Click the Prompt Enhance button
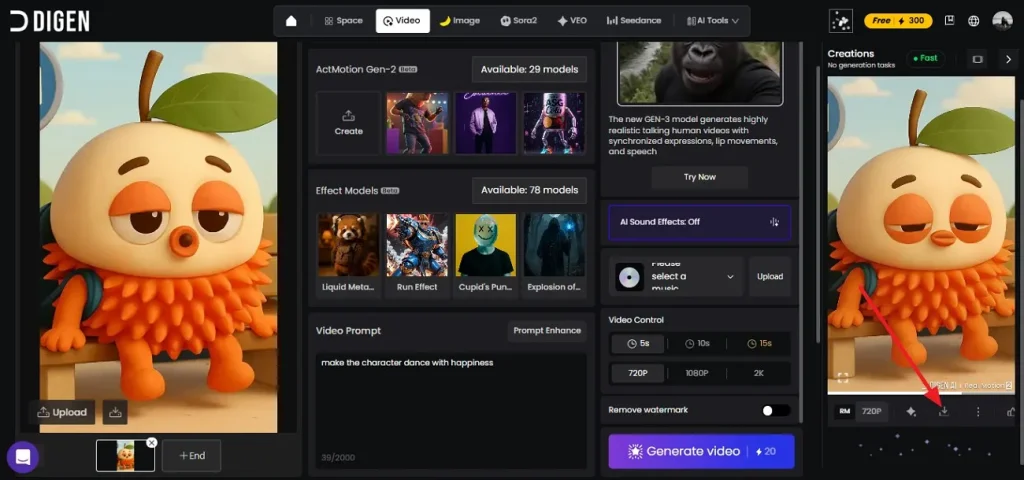 coord(547,330)
